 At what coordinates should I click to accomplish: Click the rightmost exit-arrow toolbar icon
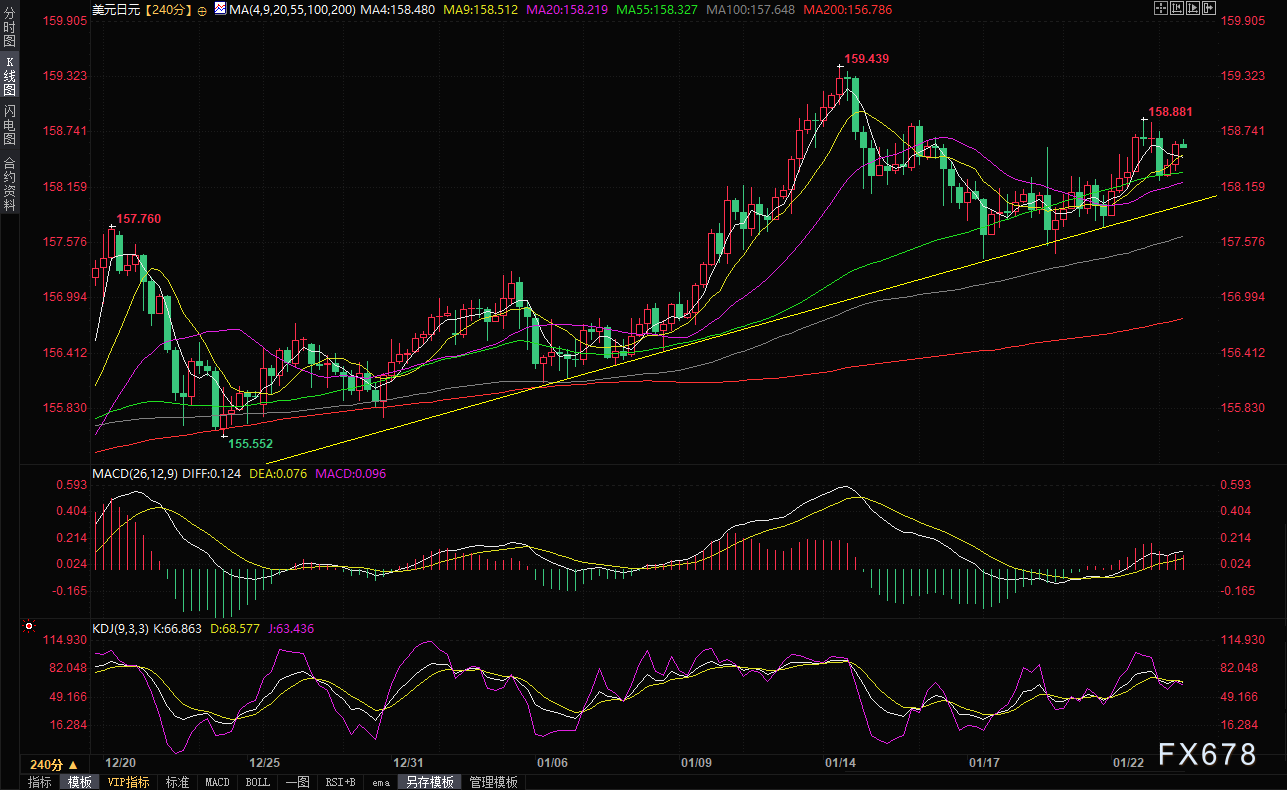click(1207, 9)
